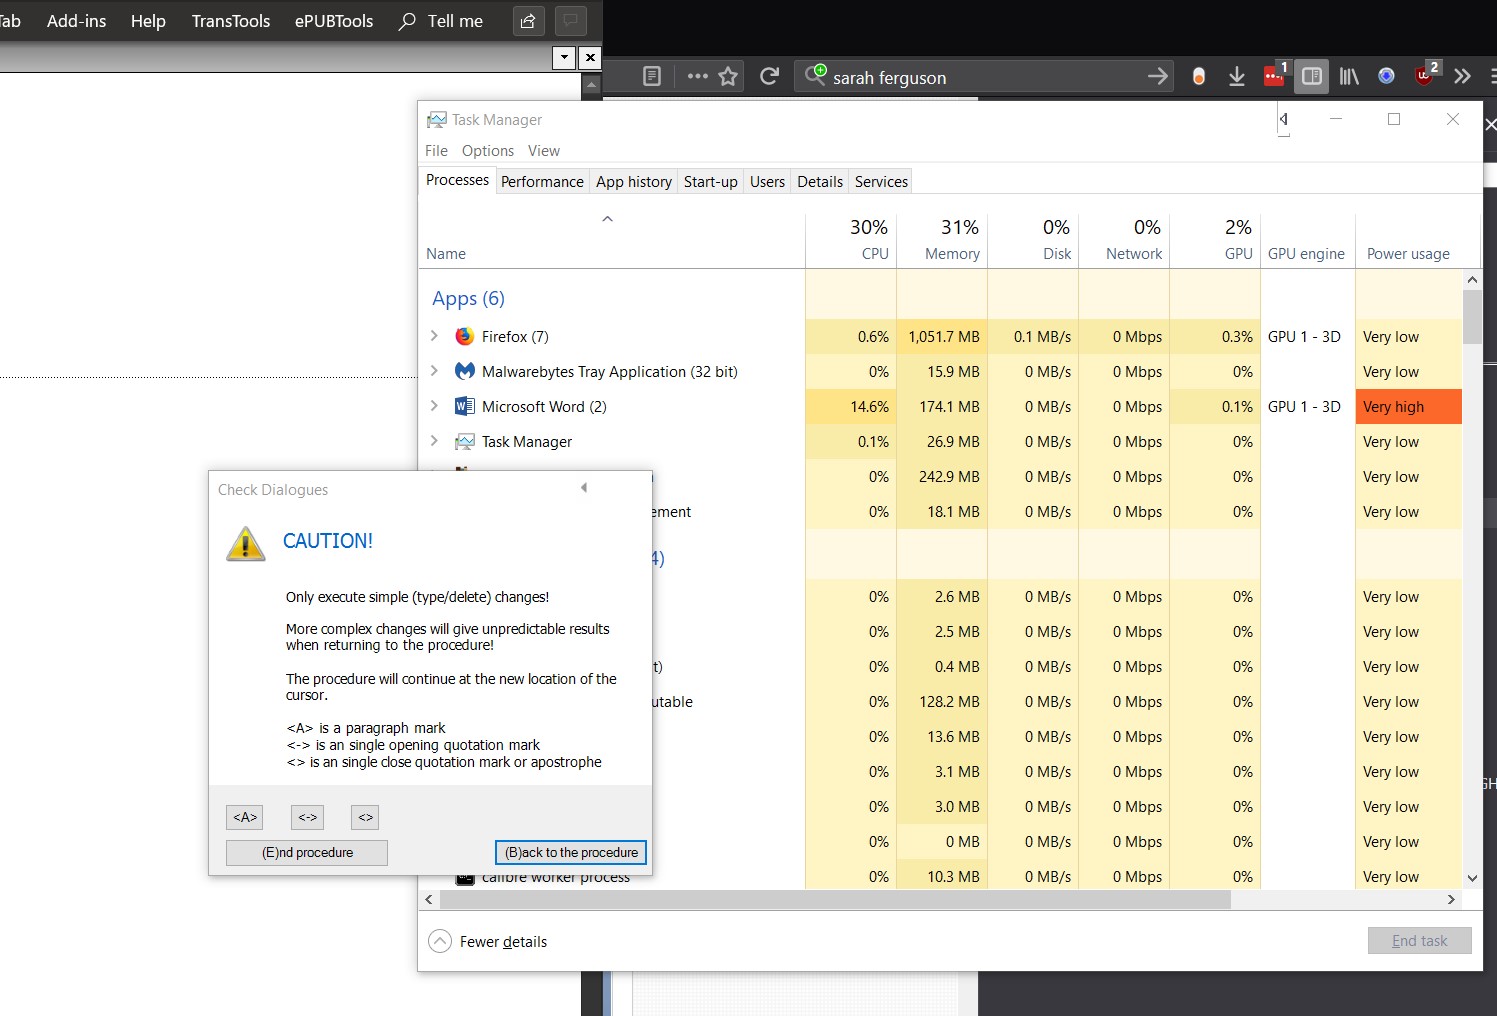The image size is (1497, 1016).
Task: Click the Firefox icon in the Apps list
Action: click(x=464, y=337)
